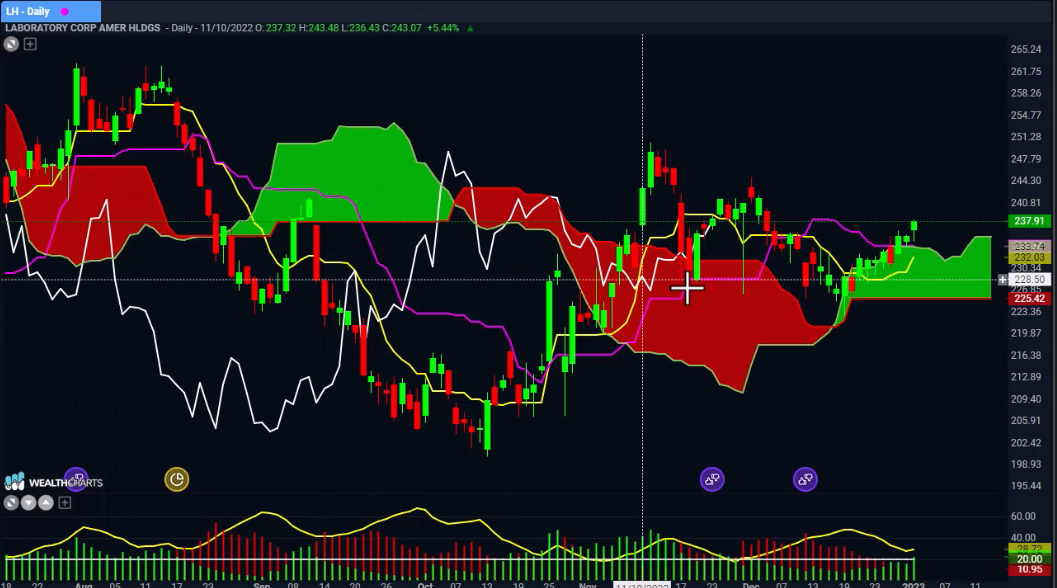Click the Dec label on the time axis
Screen dimensions: 1057x588
pos(750,585)
